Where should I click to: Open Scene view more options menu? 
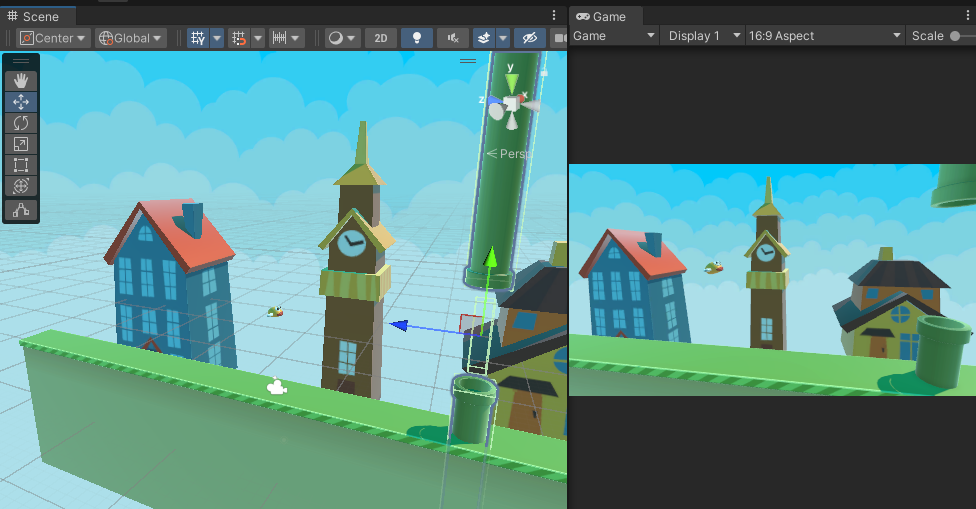554,15
